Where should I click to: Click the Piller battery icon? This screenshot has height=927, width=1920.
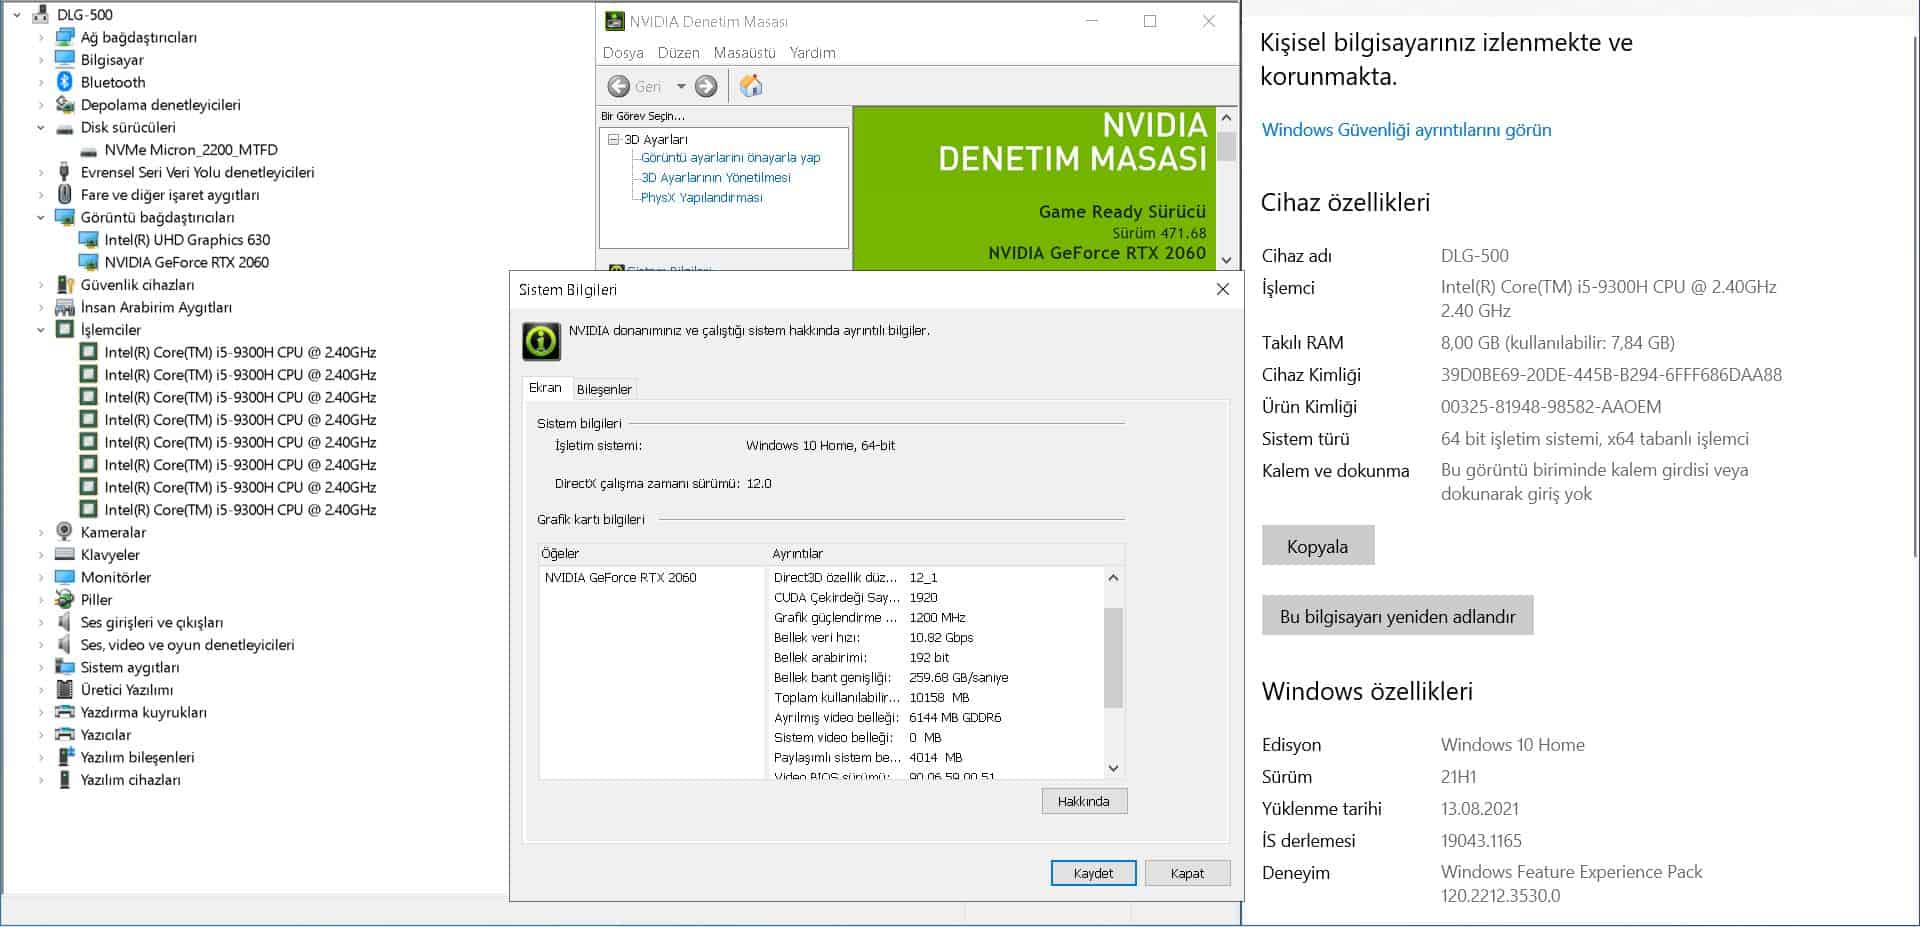click(65, 599)
